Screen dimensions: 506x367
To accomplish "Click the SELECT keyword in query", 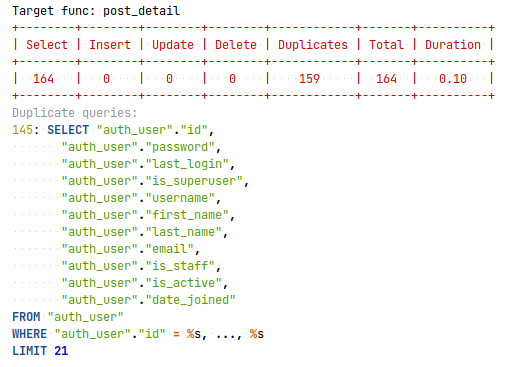I will 68,130.
